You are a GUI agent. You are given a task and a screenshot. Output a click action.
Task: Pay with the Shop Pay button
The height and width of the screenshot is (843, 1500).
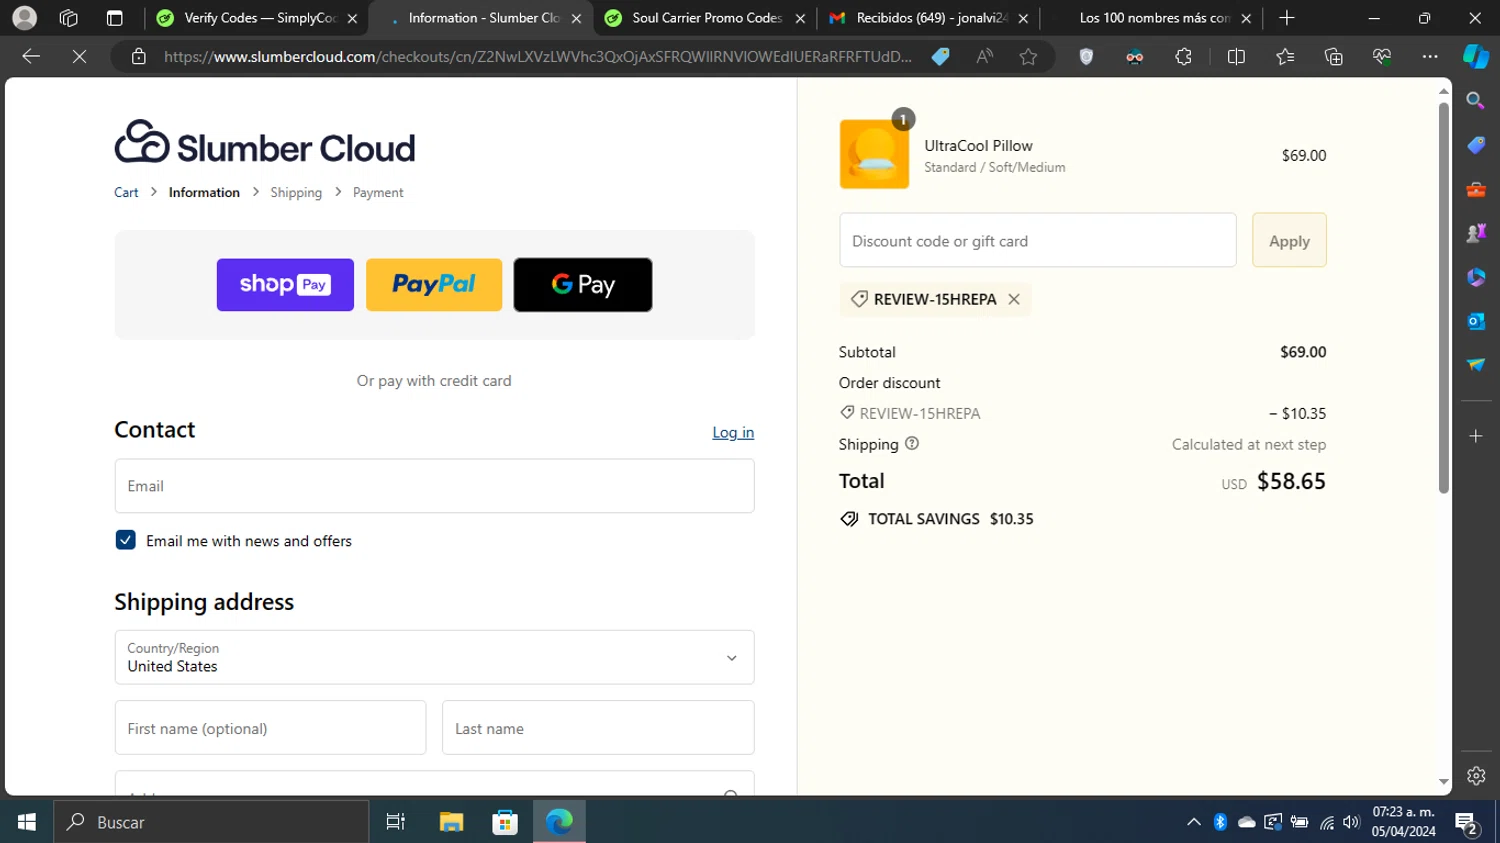(285, 285)
